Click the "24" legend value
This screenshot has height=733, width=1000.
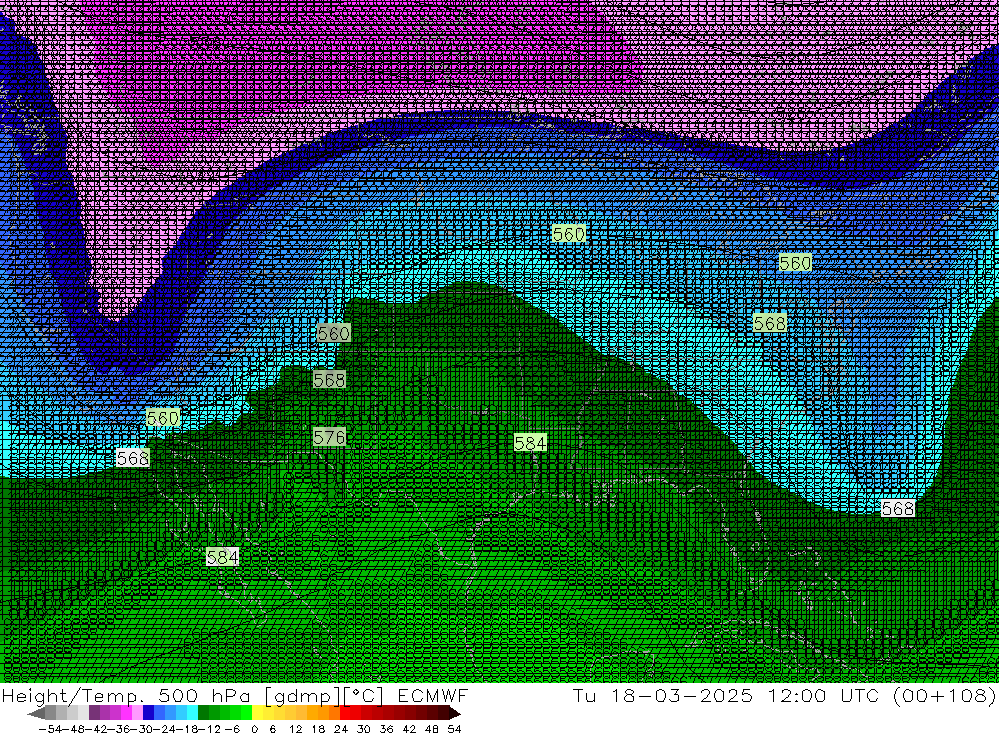(341, 729)
